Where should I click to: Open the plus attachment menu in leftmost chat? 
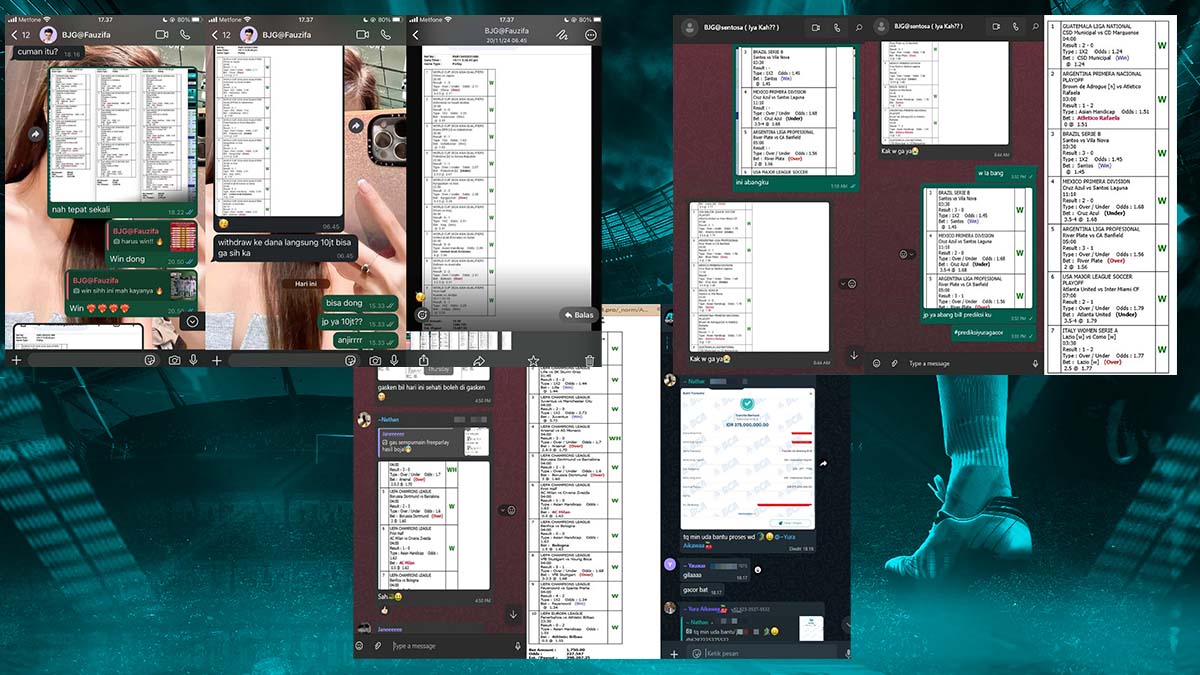(15, 360)
